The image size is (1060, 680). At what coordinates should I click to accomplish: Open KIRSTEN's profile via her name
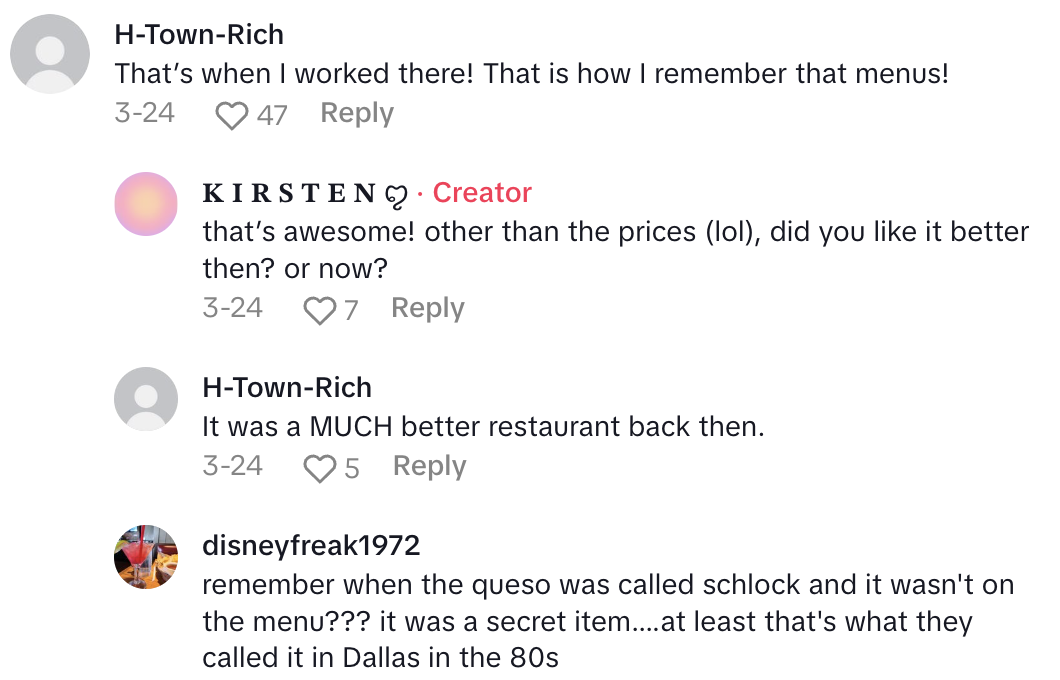[290, 193]
